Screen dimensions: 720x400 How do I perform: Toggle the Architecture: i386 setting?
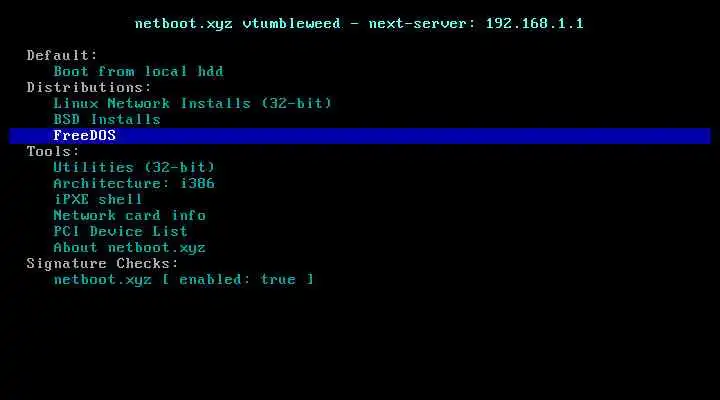(x=134, y=183)
